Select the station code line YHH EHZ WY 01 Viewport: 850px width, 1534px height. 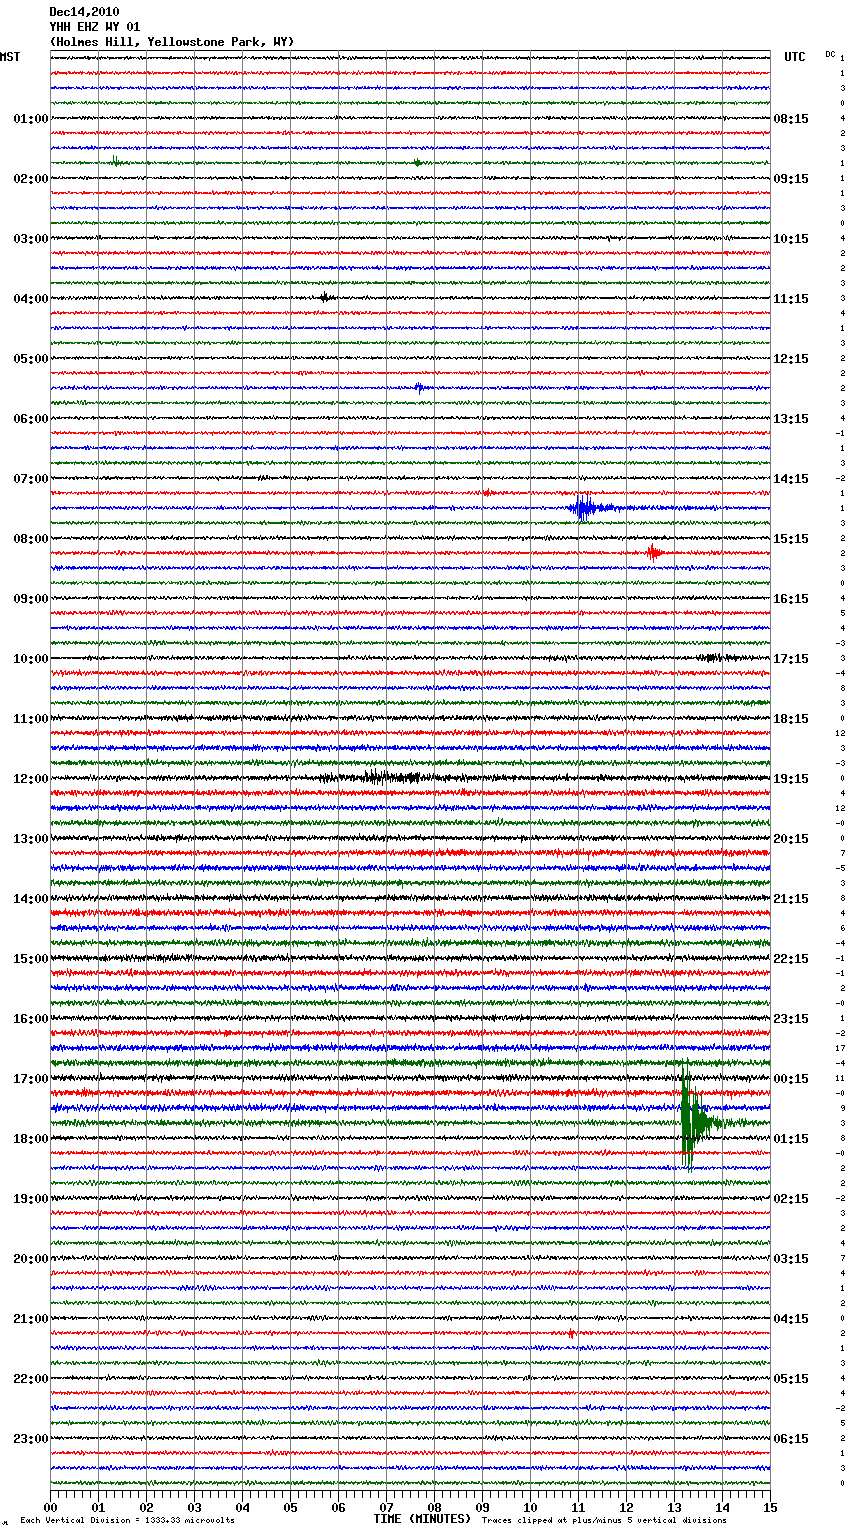[x=95, y=27]
